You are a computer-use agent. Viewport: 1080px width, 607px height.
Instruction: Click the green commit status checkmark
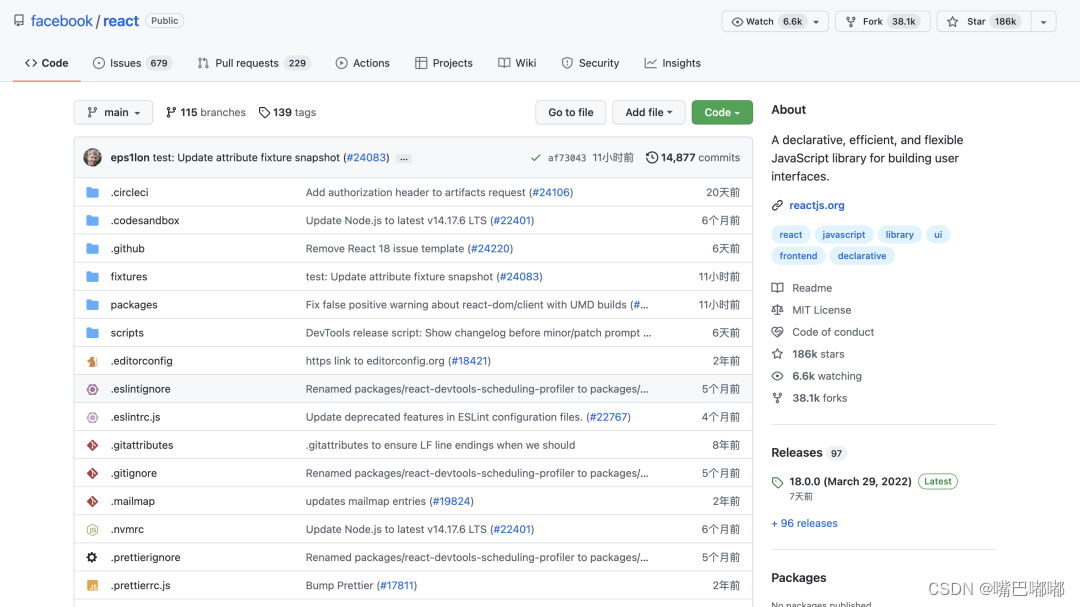click(535, 158)
